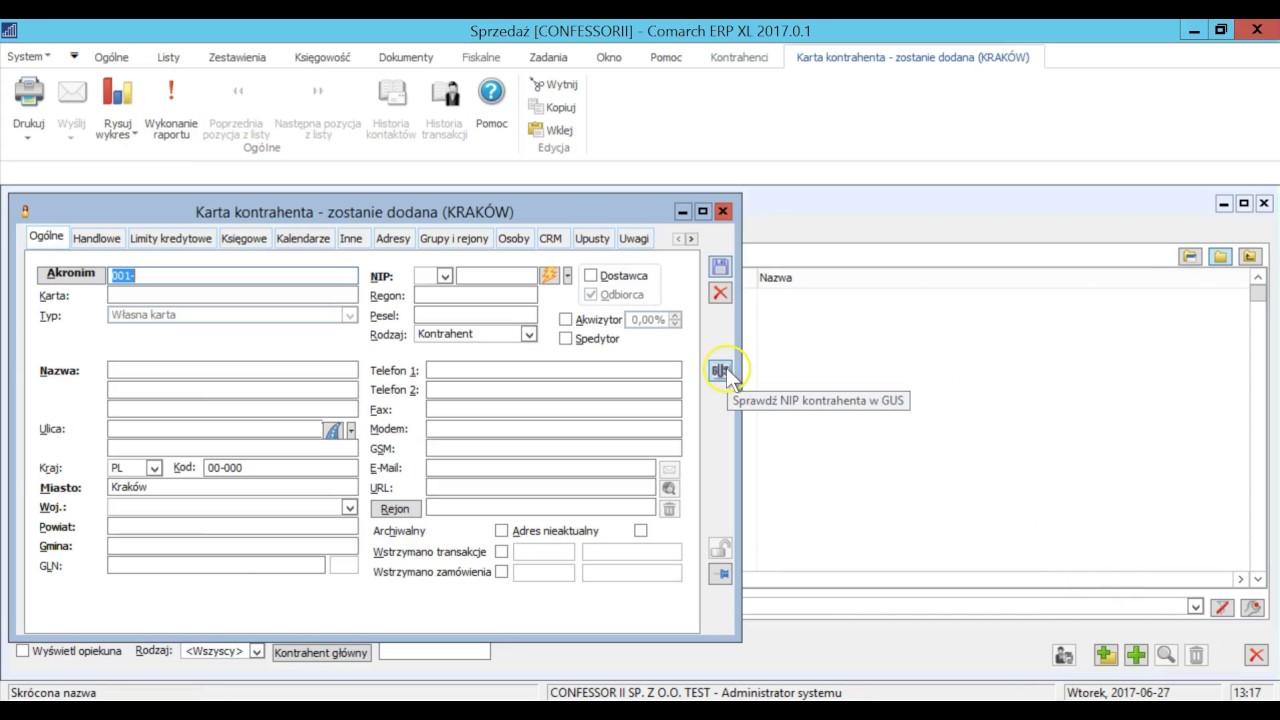
Task: Open the Rodzaj Kontrahent dropdown
Action: point(529,334)
